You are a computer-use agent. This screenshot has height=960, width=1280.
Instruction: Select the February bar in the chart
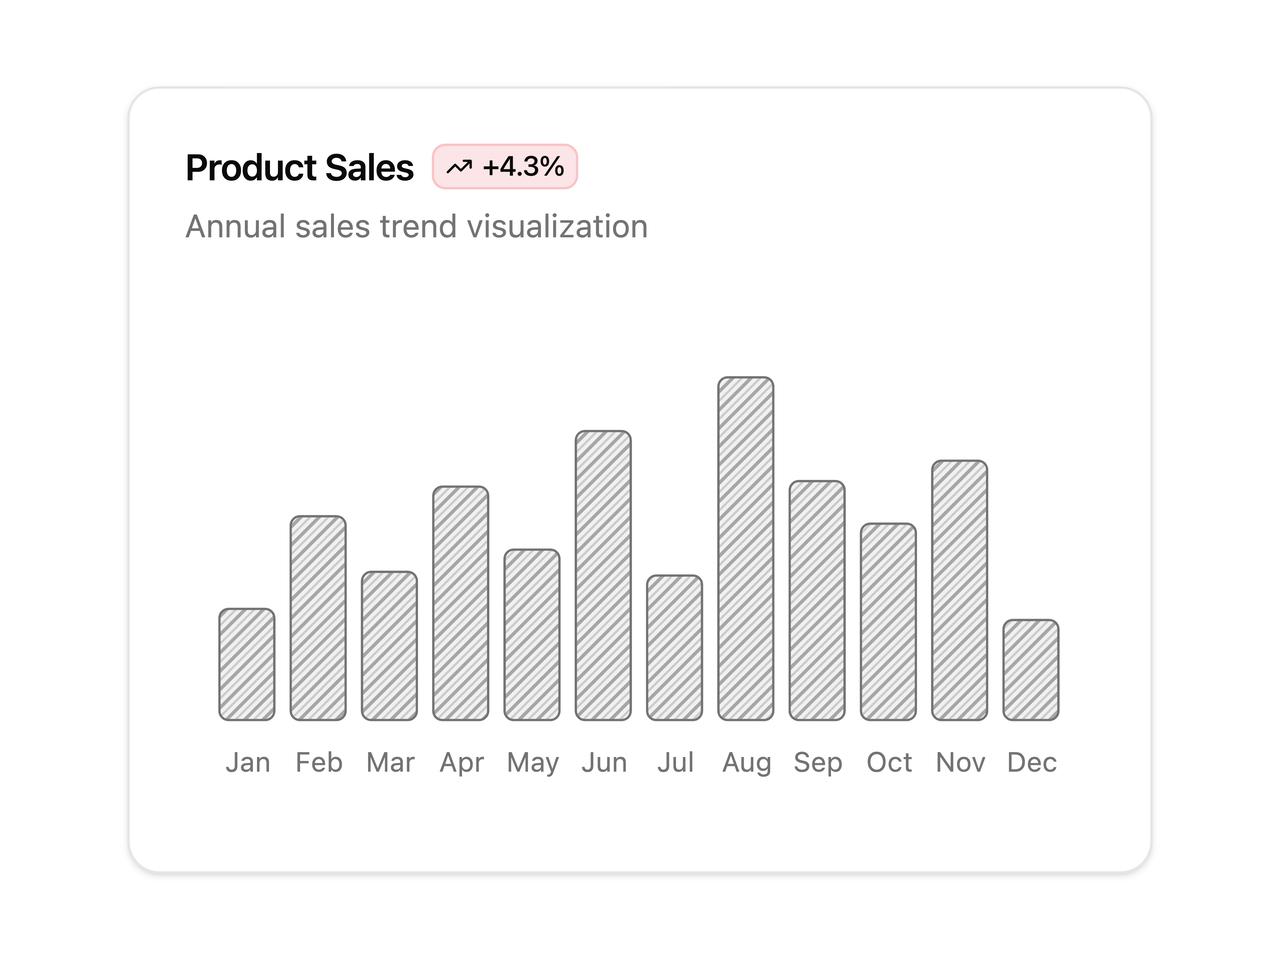tap(318, 618)
